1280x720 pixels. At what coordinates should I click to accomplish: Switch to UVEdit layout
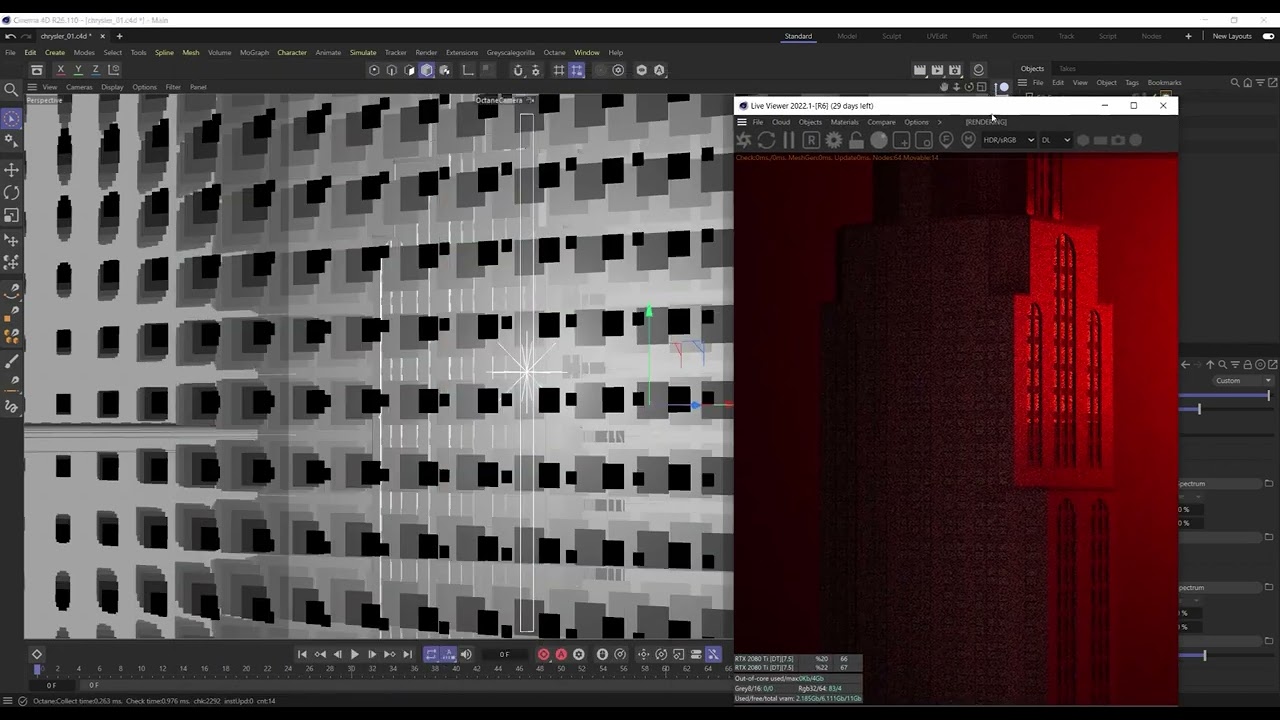tap(936, 36)
